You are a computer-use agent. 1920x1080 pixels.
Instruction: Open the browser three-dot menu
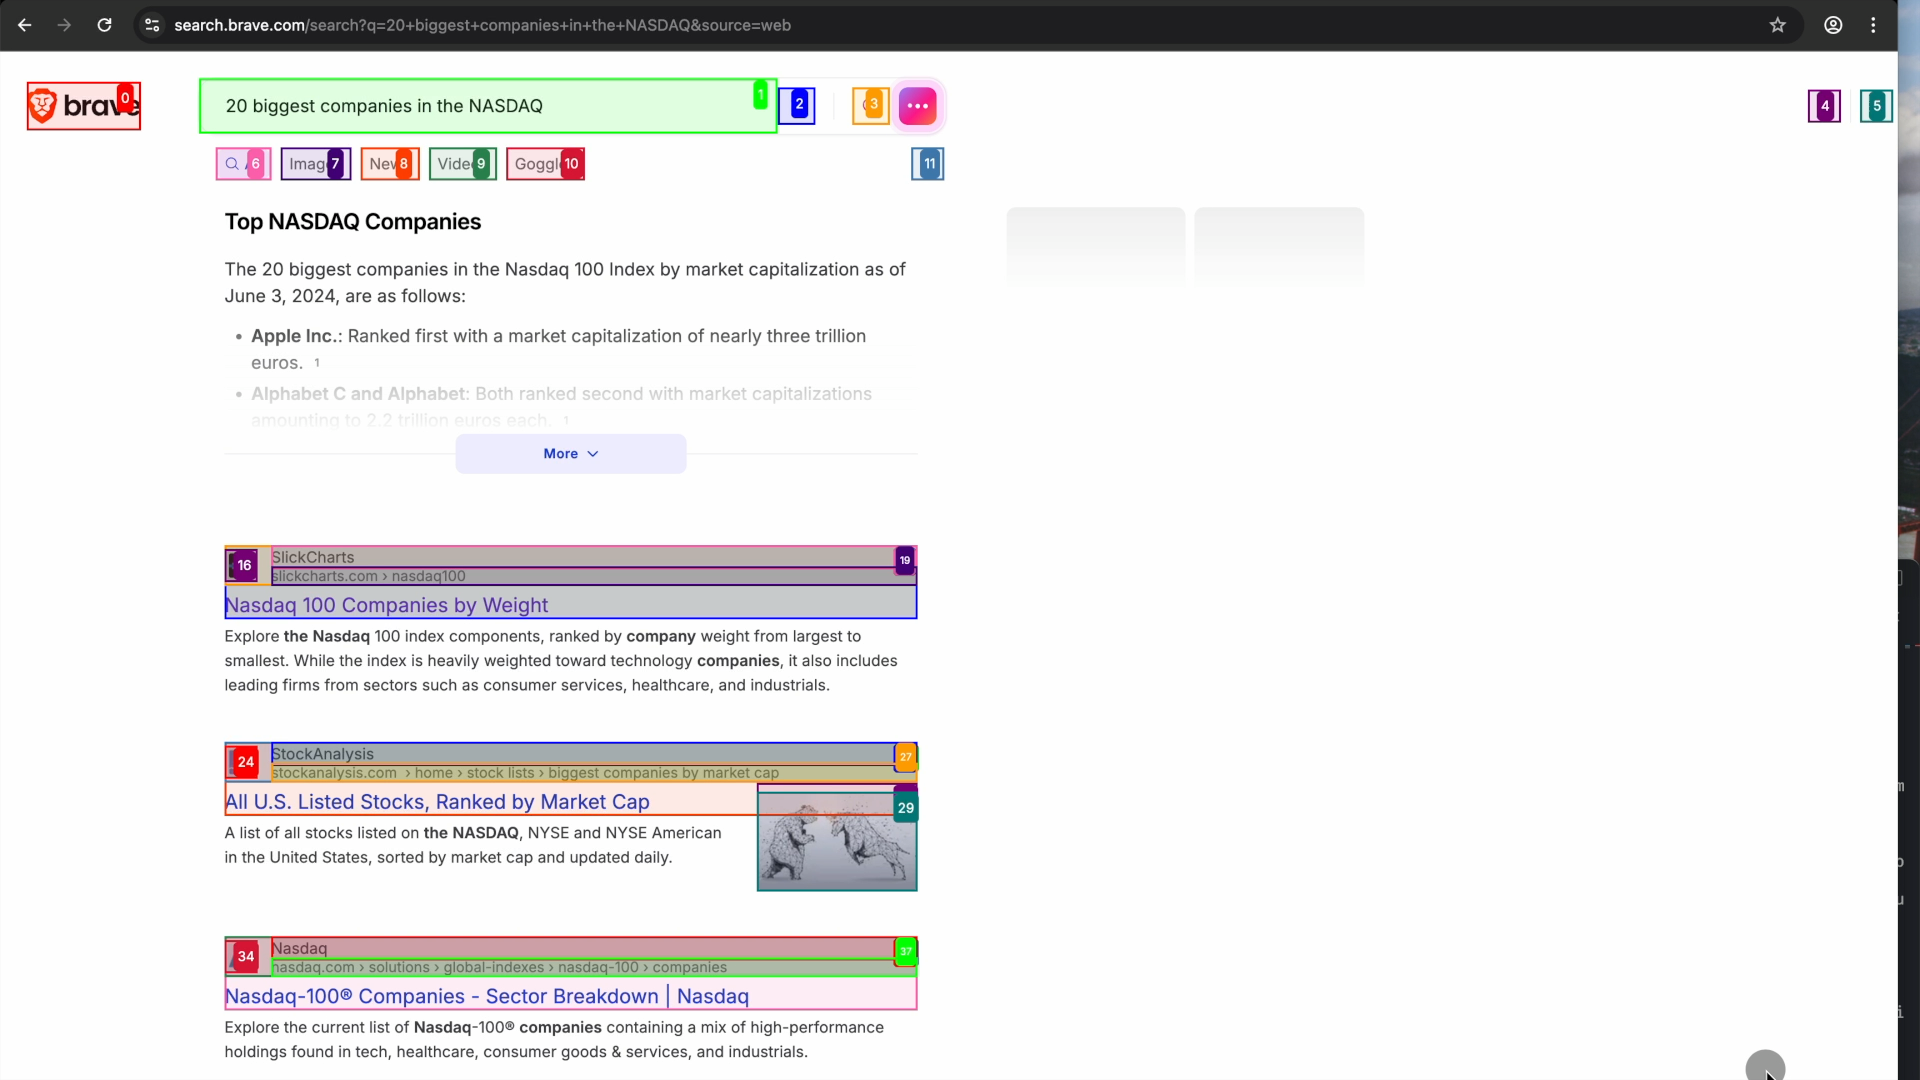pyautogui.click(x=1873, y=25)
